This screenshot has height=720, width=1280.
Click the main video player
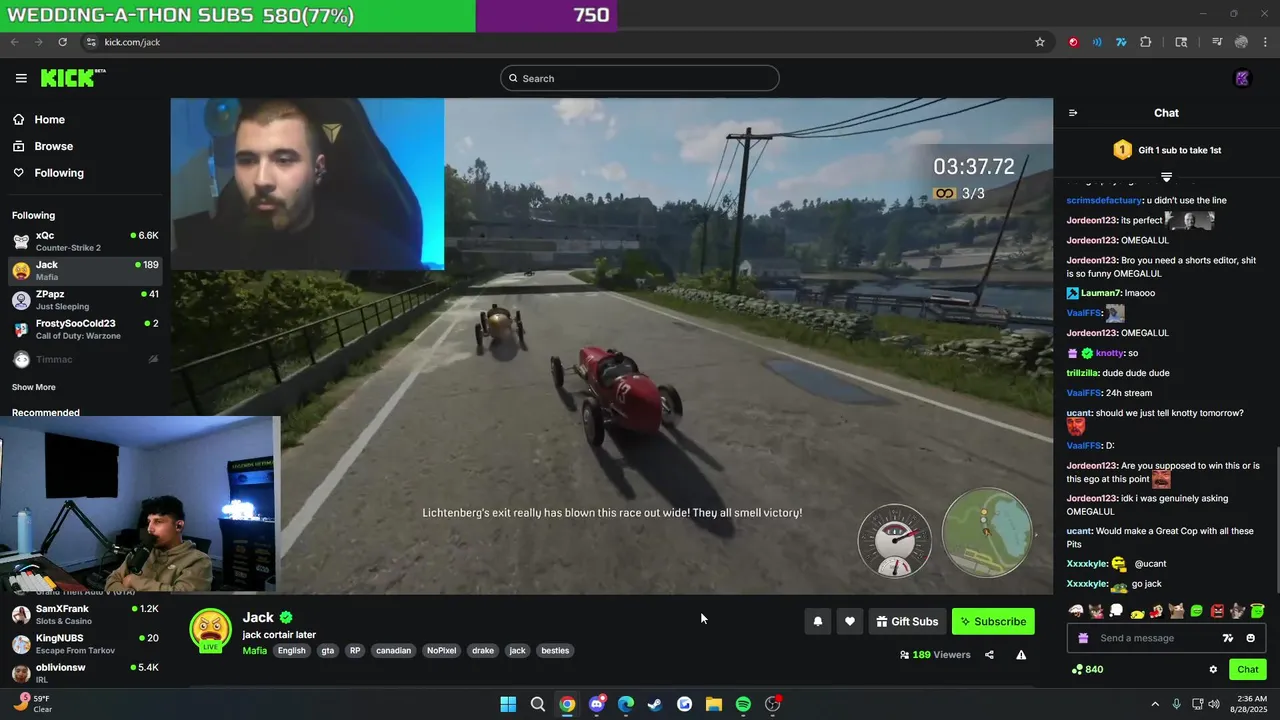click(x=612, y=346)
